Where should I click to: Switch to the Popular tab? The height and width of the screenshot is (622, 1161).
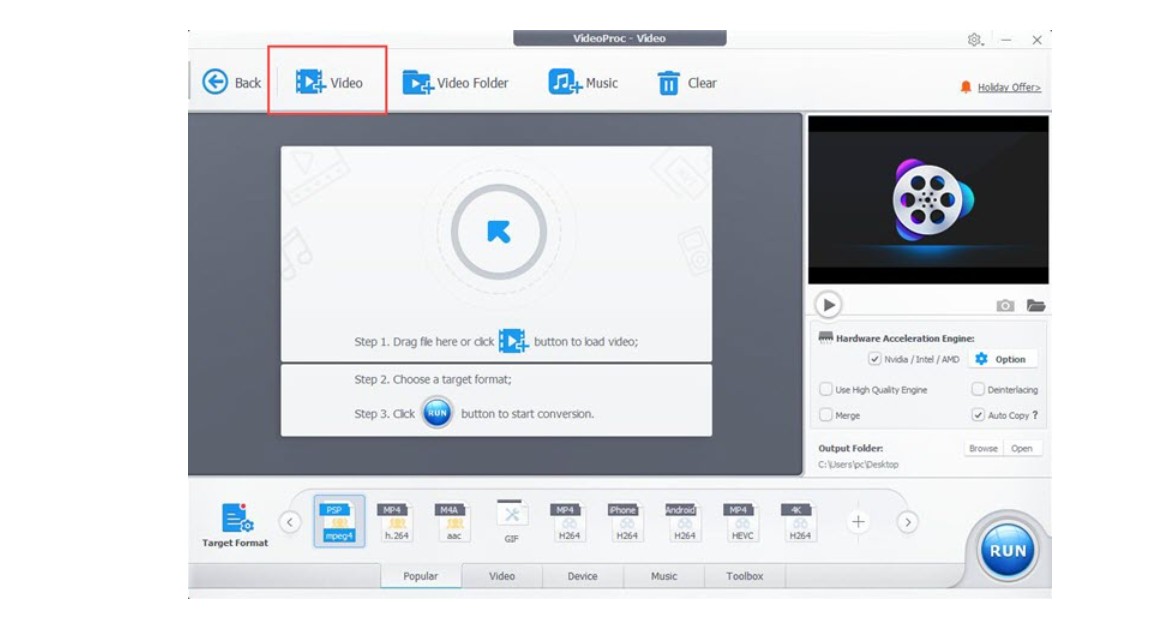point(421,575)
